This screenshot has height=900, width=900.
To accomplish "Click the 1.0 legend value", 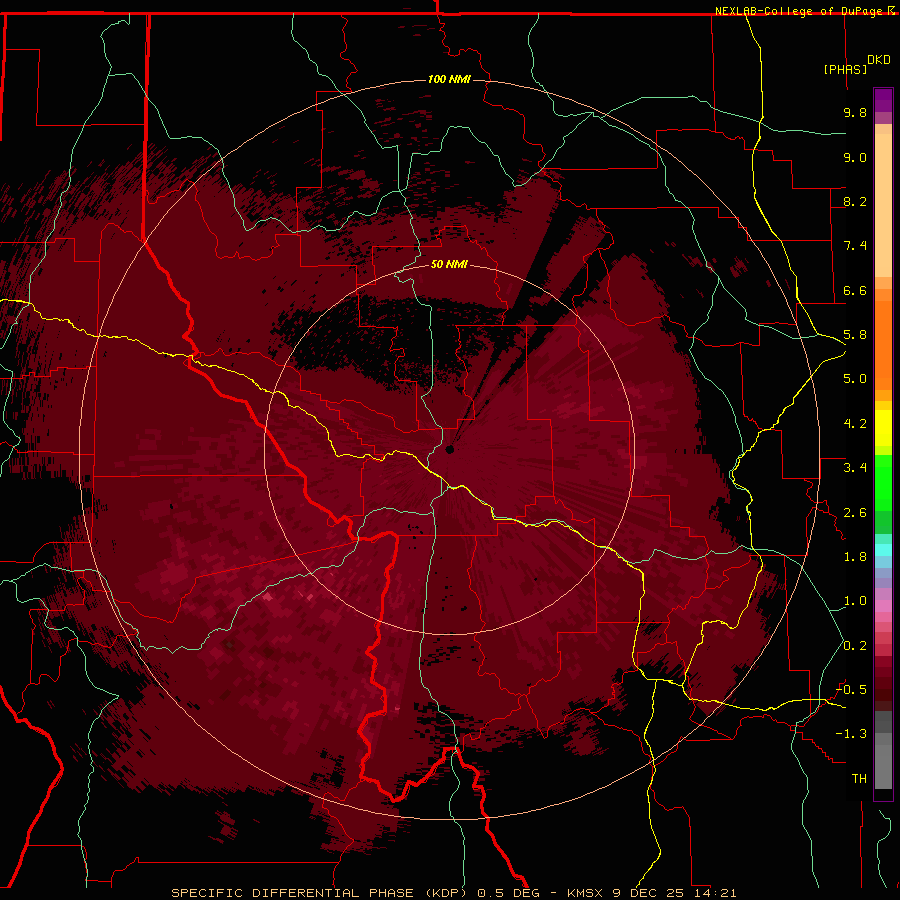I will tap(855, 601).
